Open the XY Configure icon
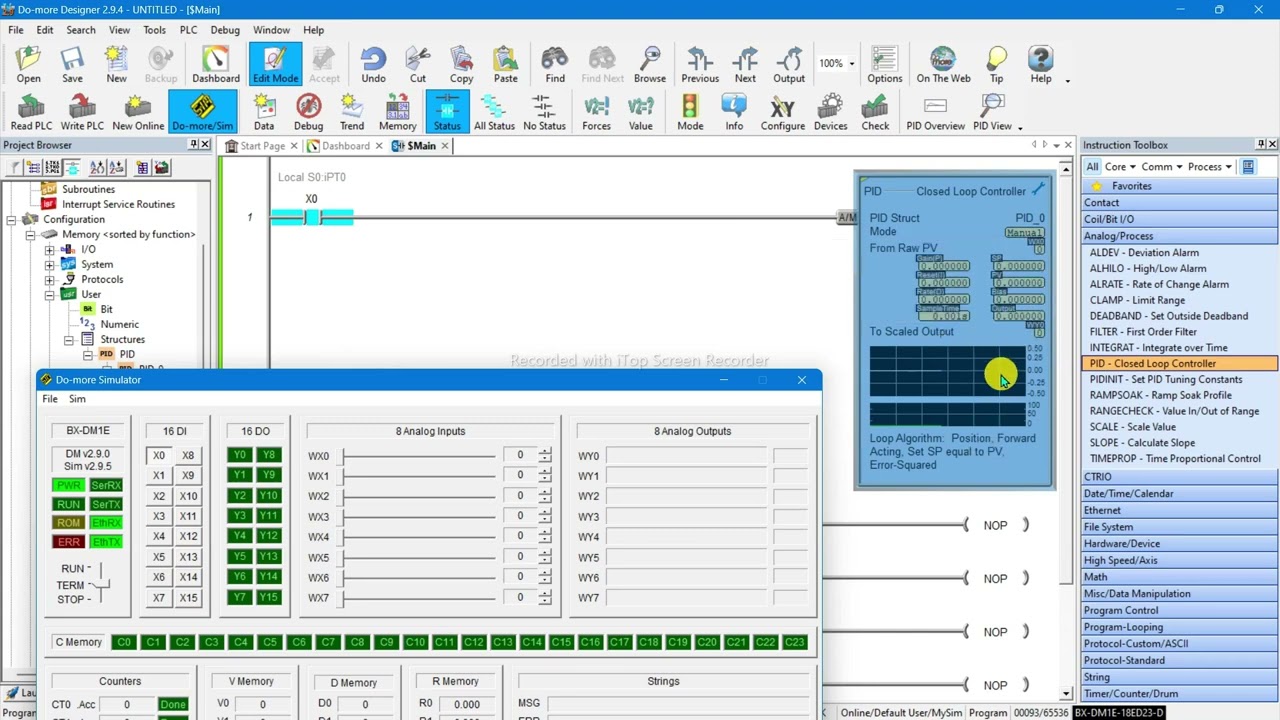The width and height of the screenshot is (1280, 720). (782, 112)
